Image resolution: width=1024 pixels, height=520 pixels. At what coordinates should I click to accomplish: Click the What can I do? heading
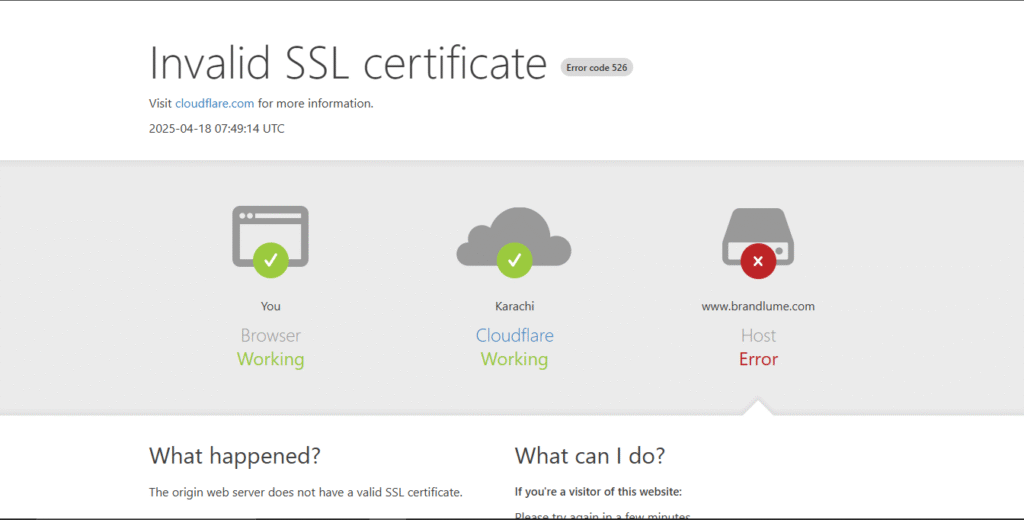pyautogui.click(x=589, y=456)
